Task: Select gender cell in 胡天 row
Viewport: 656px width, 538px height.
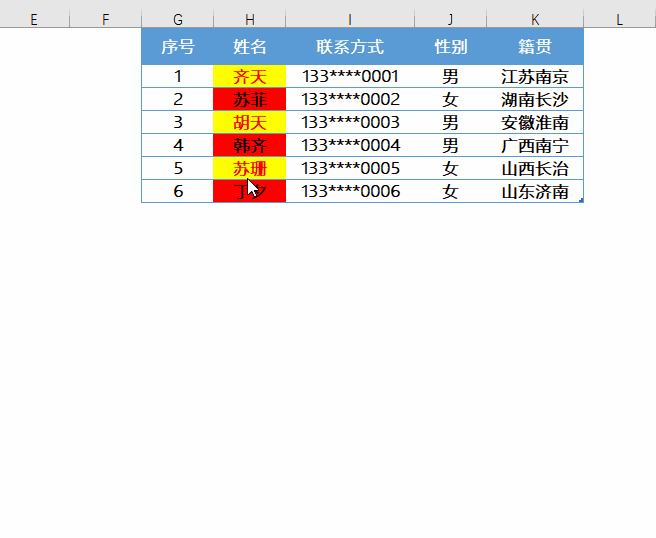Action: tap(450, 122)
